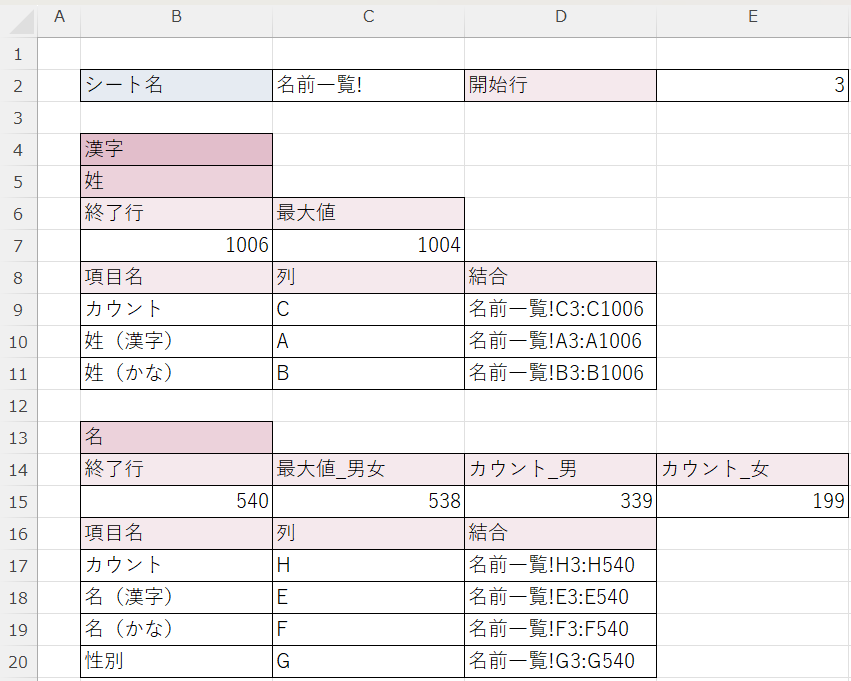Viewport: 851px width, 681px height.
Task: Select the 開始行 value cell showing 3
Action: click(x=752, y=86)
